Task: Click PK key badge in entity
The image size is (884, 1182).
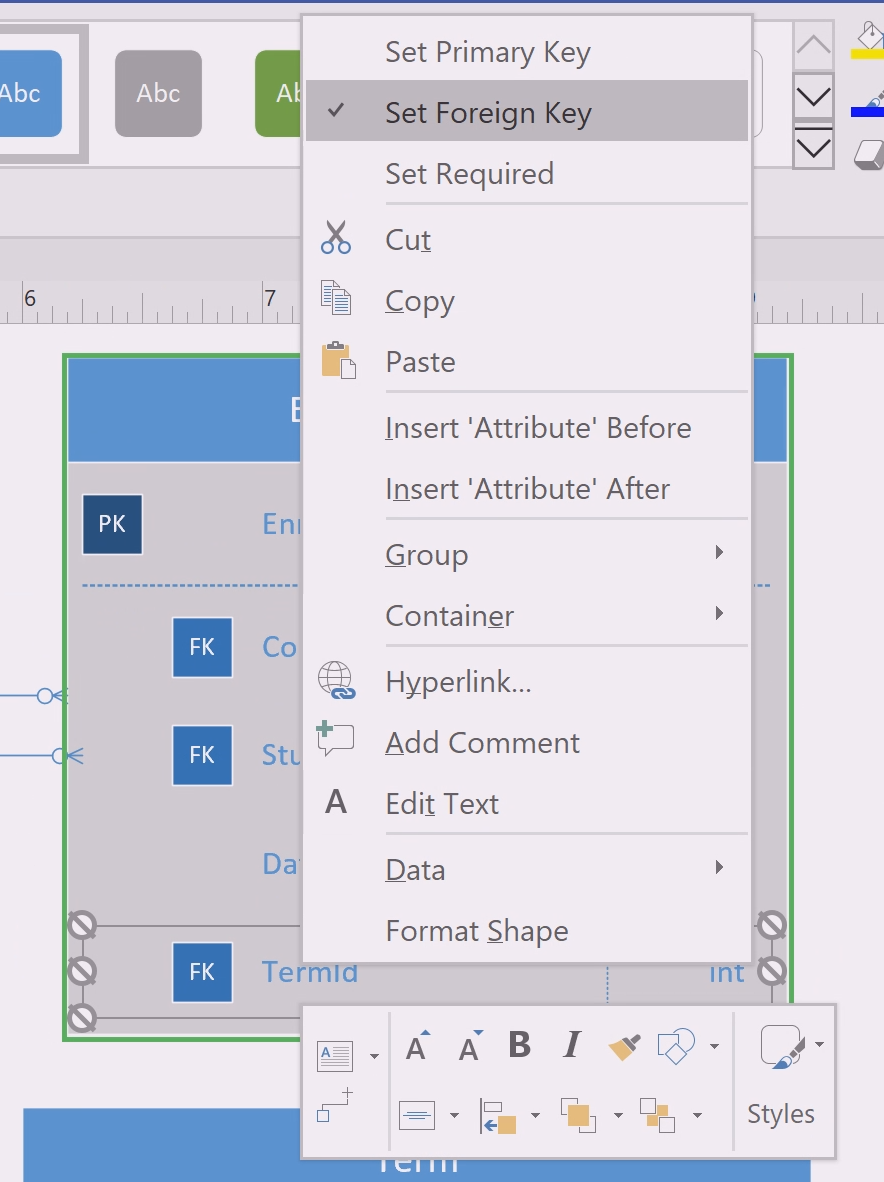Action: point(112,524)
